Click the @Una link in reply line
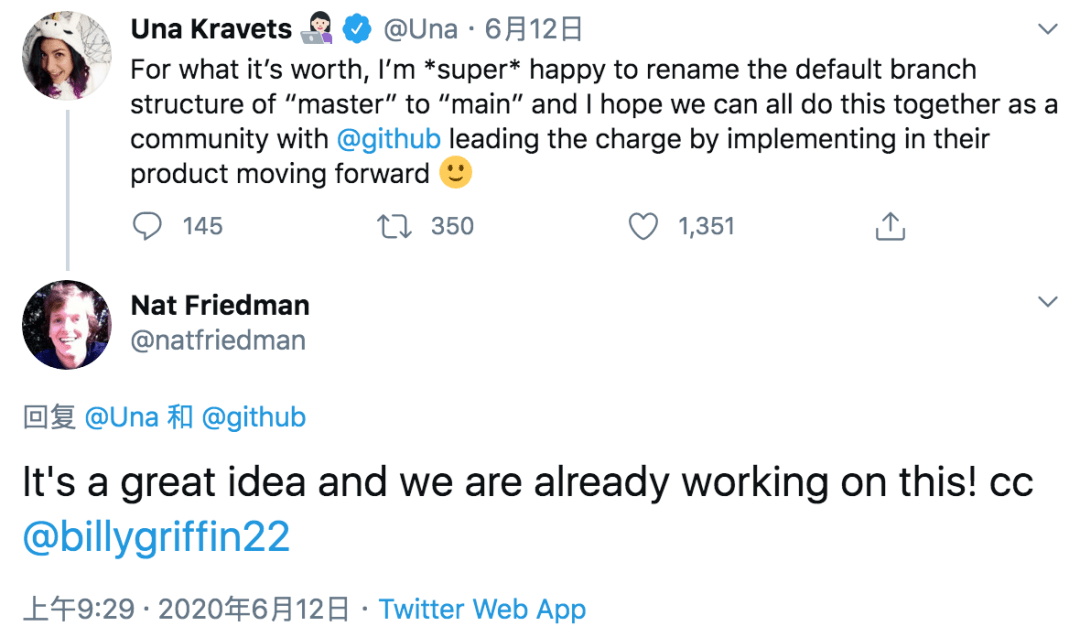The width and height of the screenshot is (1080, 637). [121, 417]
